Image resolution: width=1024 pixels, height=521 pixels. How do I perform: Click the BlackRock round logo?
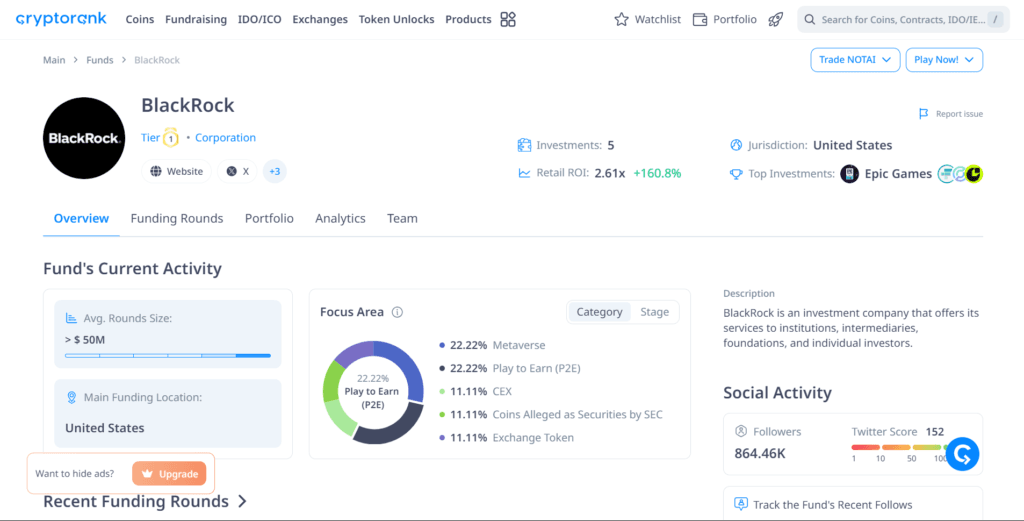[x=84, y=138]
